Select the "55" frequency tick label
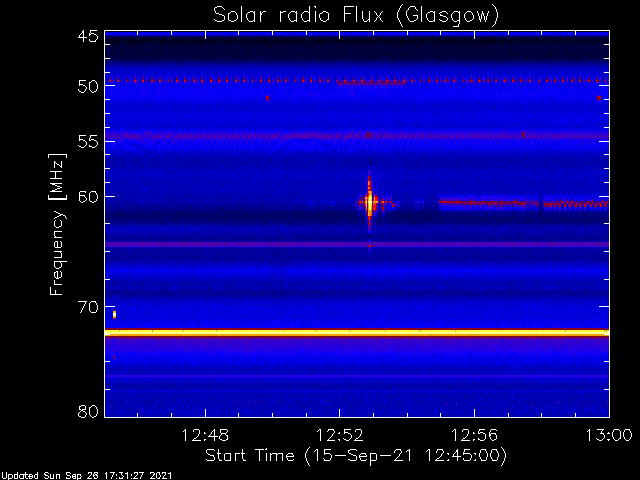This screenshot has width=640, height=480. pyautogui.click(x=88, y=142)
